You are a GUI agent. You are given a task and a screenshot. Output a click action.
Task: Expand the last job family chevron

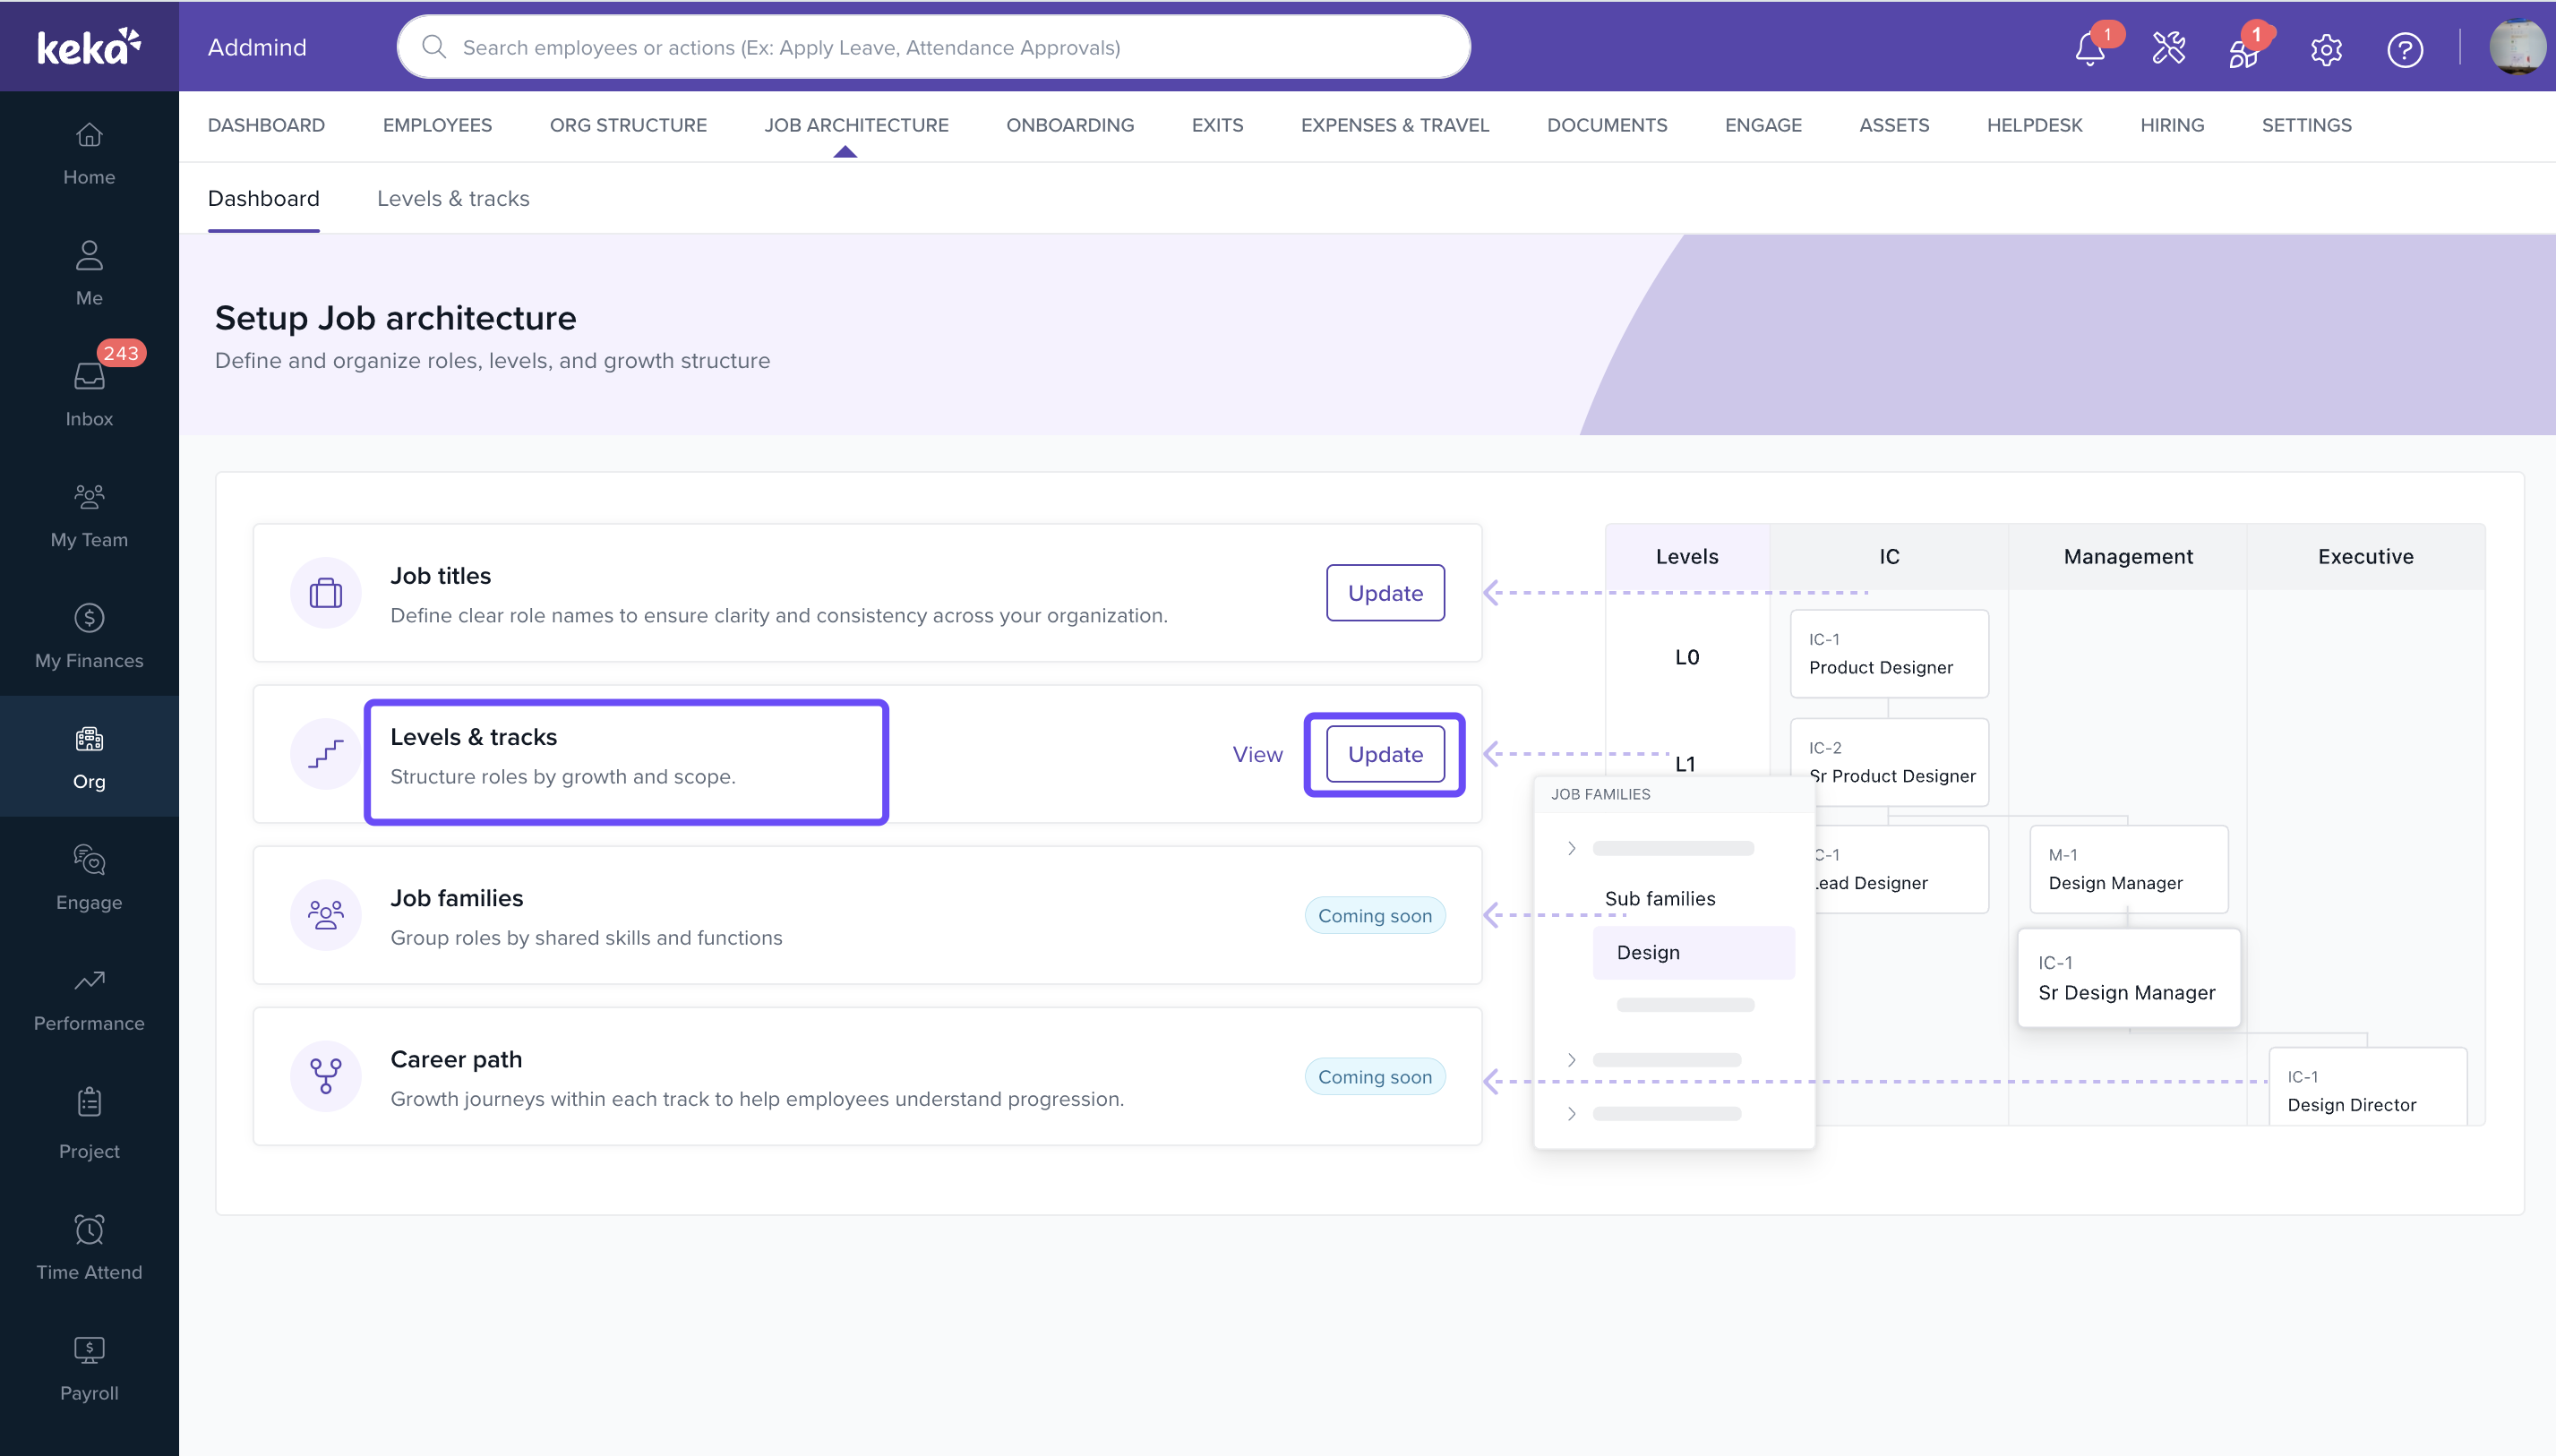coord(1571,1113)
